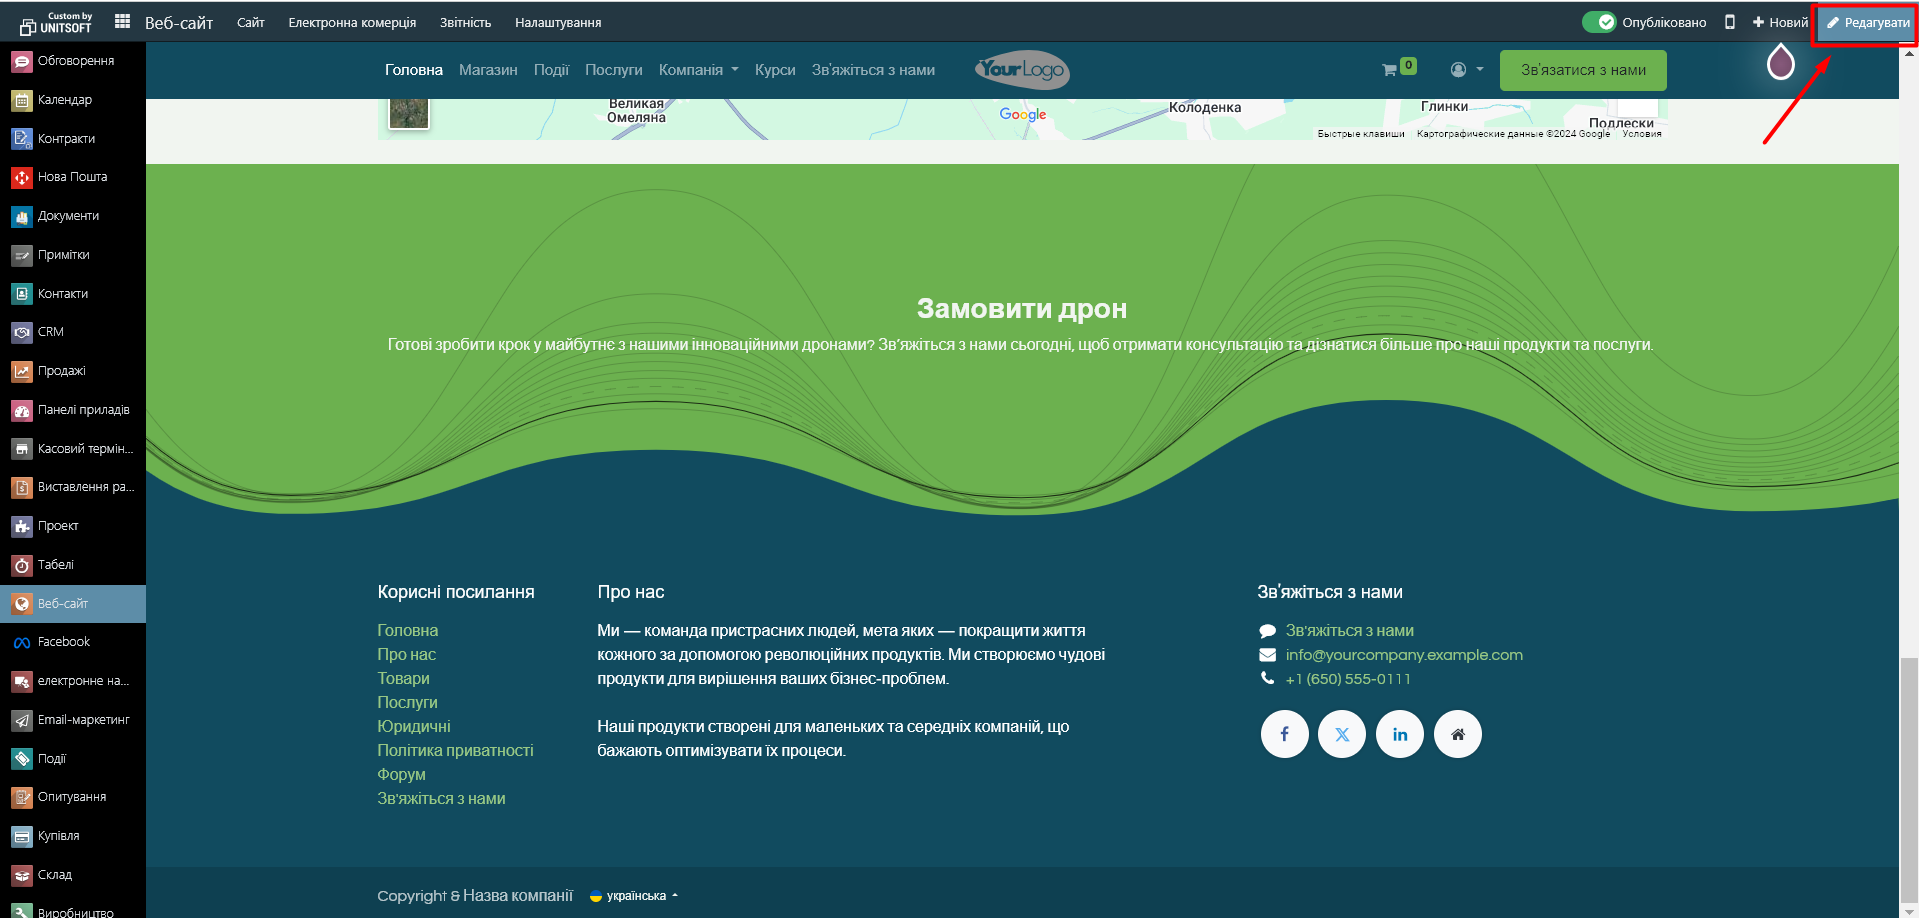This screenshot has height=918, width=1919.
Task: Click Редагувати to edit the page
Action: (x=1867, y=22)
